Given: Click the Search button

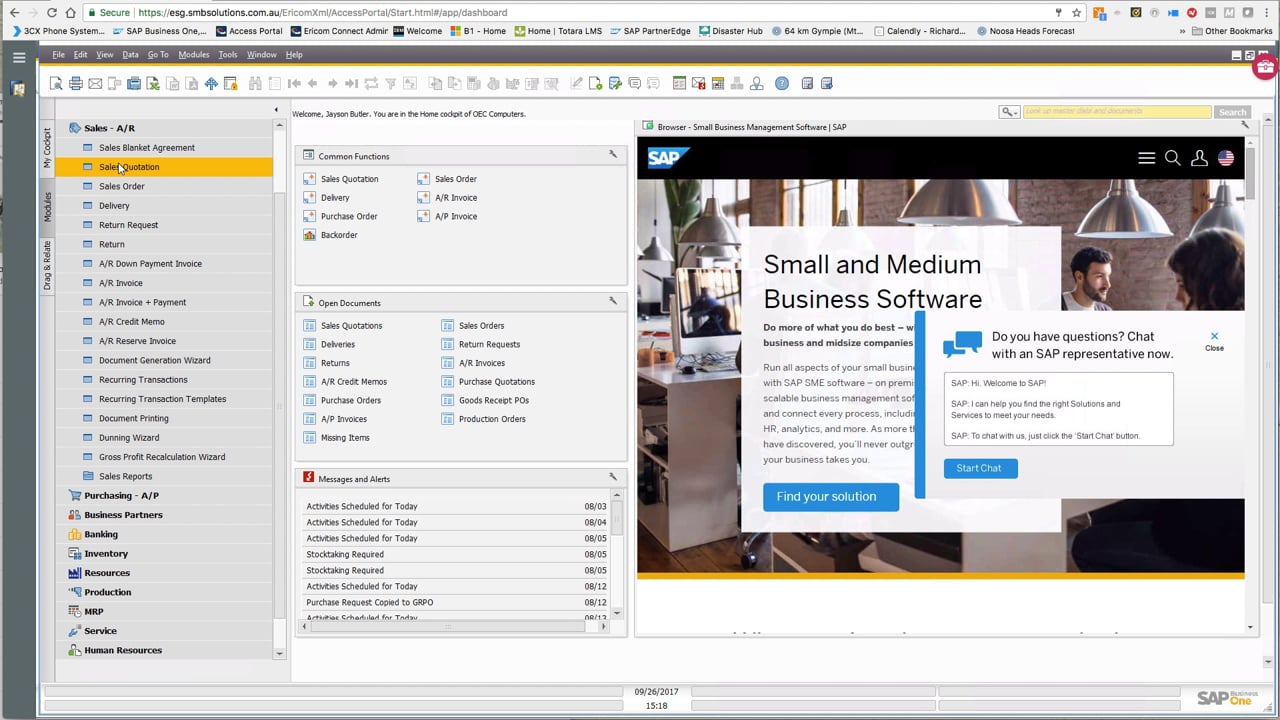Looking at the screenshot, I should pos(1232,112).
